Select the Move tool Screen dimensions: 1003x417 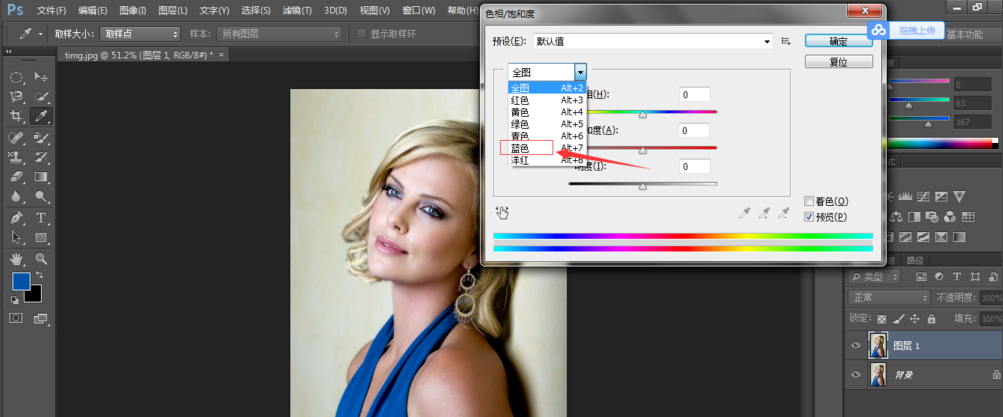[x=41, y=77]
